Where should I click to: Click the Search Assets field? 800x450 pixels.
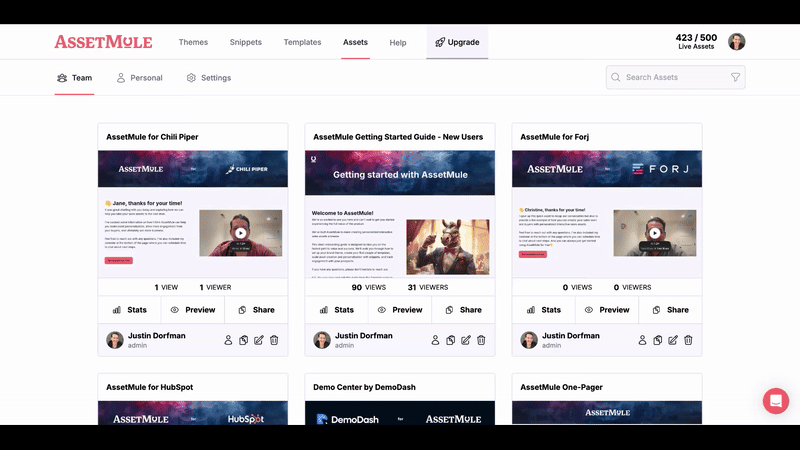[676, 77]
